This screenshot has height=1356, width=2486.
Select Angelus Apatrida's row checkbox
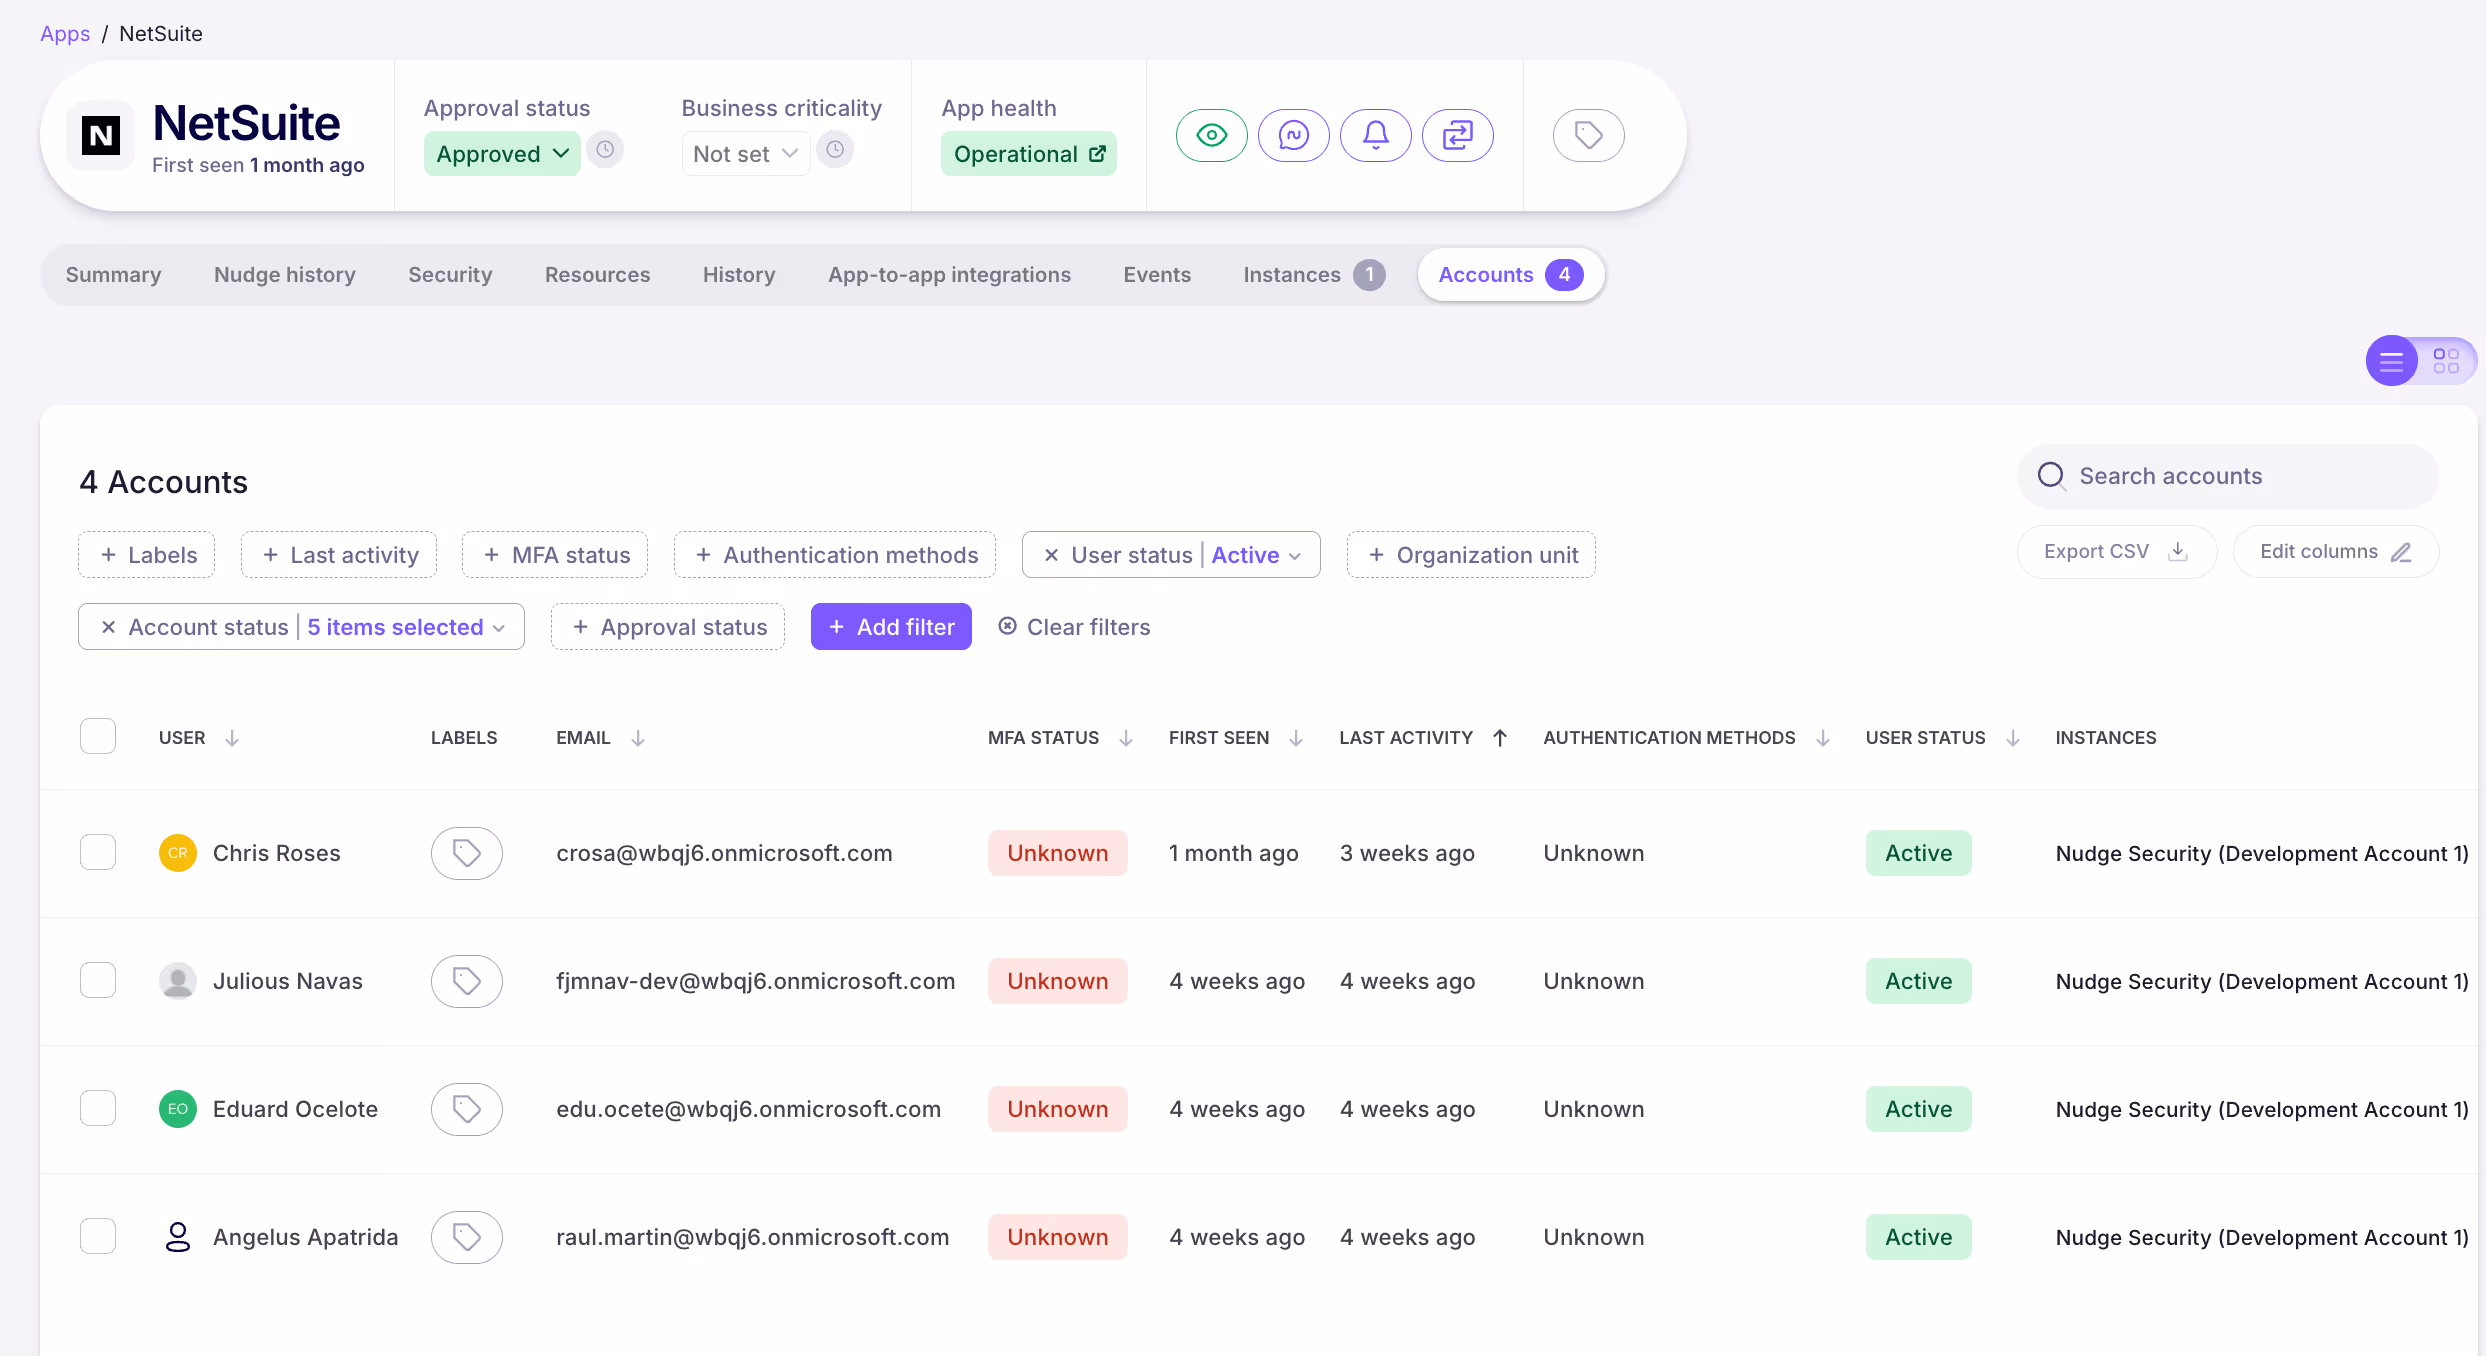point(97,1235)
